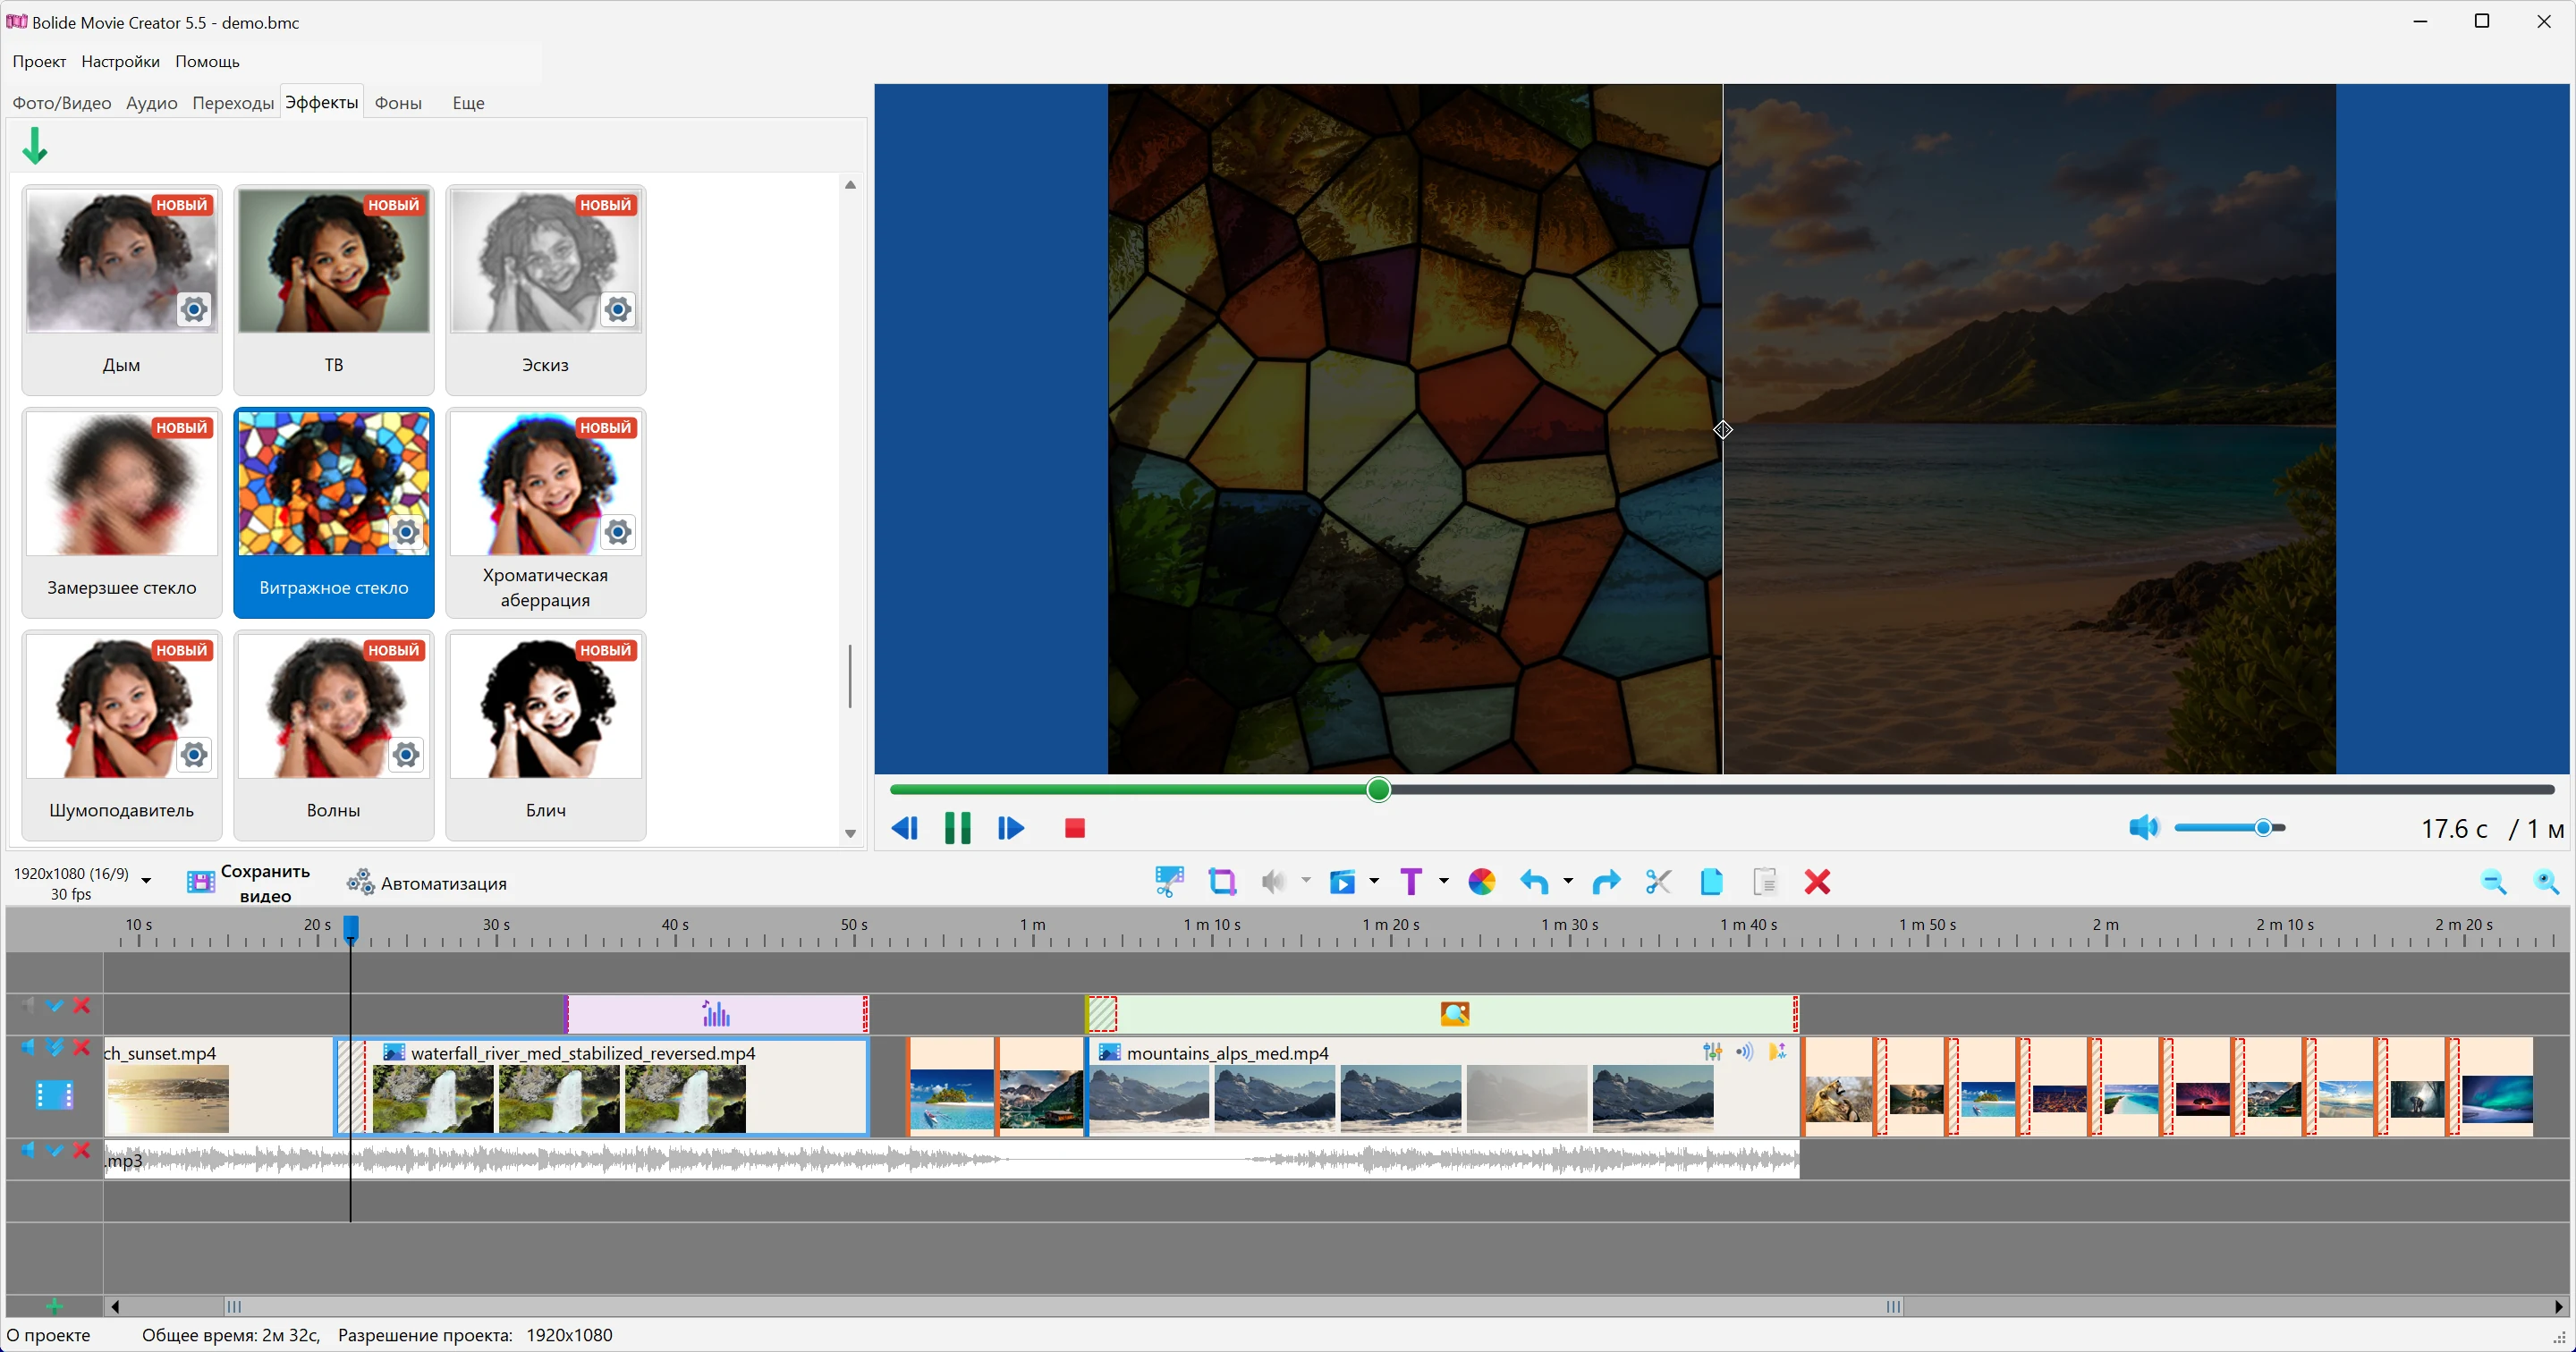Expand the playback speed dropdown arrow

pyautogui.click(x=1374, y=881)
